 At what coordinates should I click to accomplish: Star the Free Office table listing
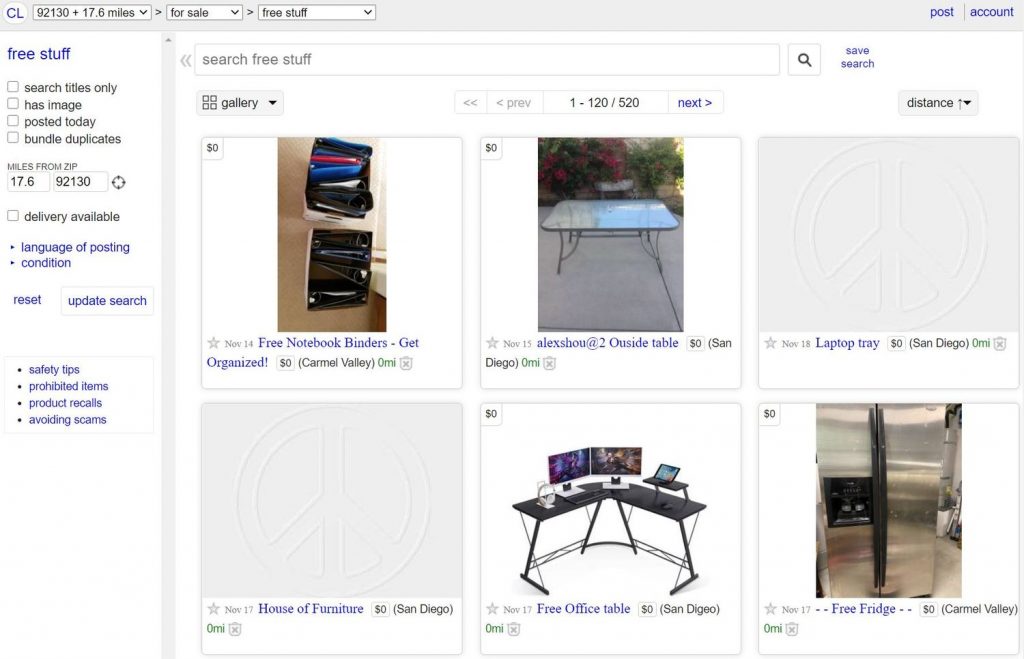(x=492, y=609)
